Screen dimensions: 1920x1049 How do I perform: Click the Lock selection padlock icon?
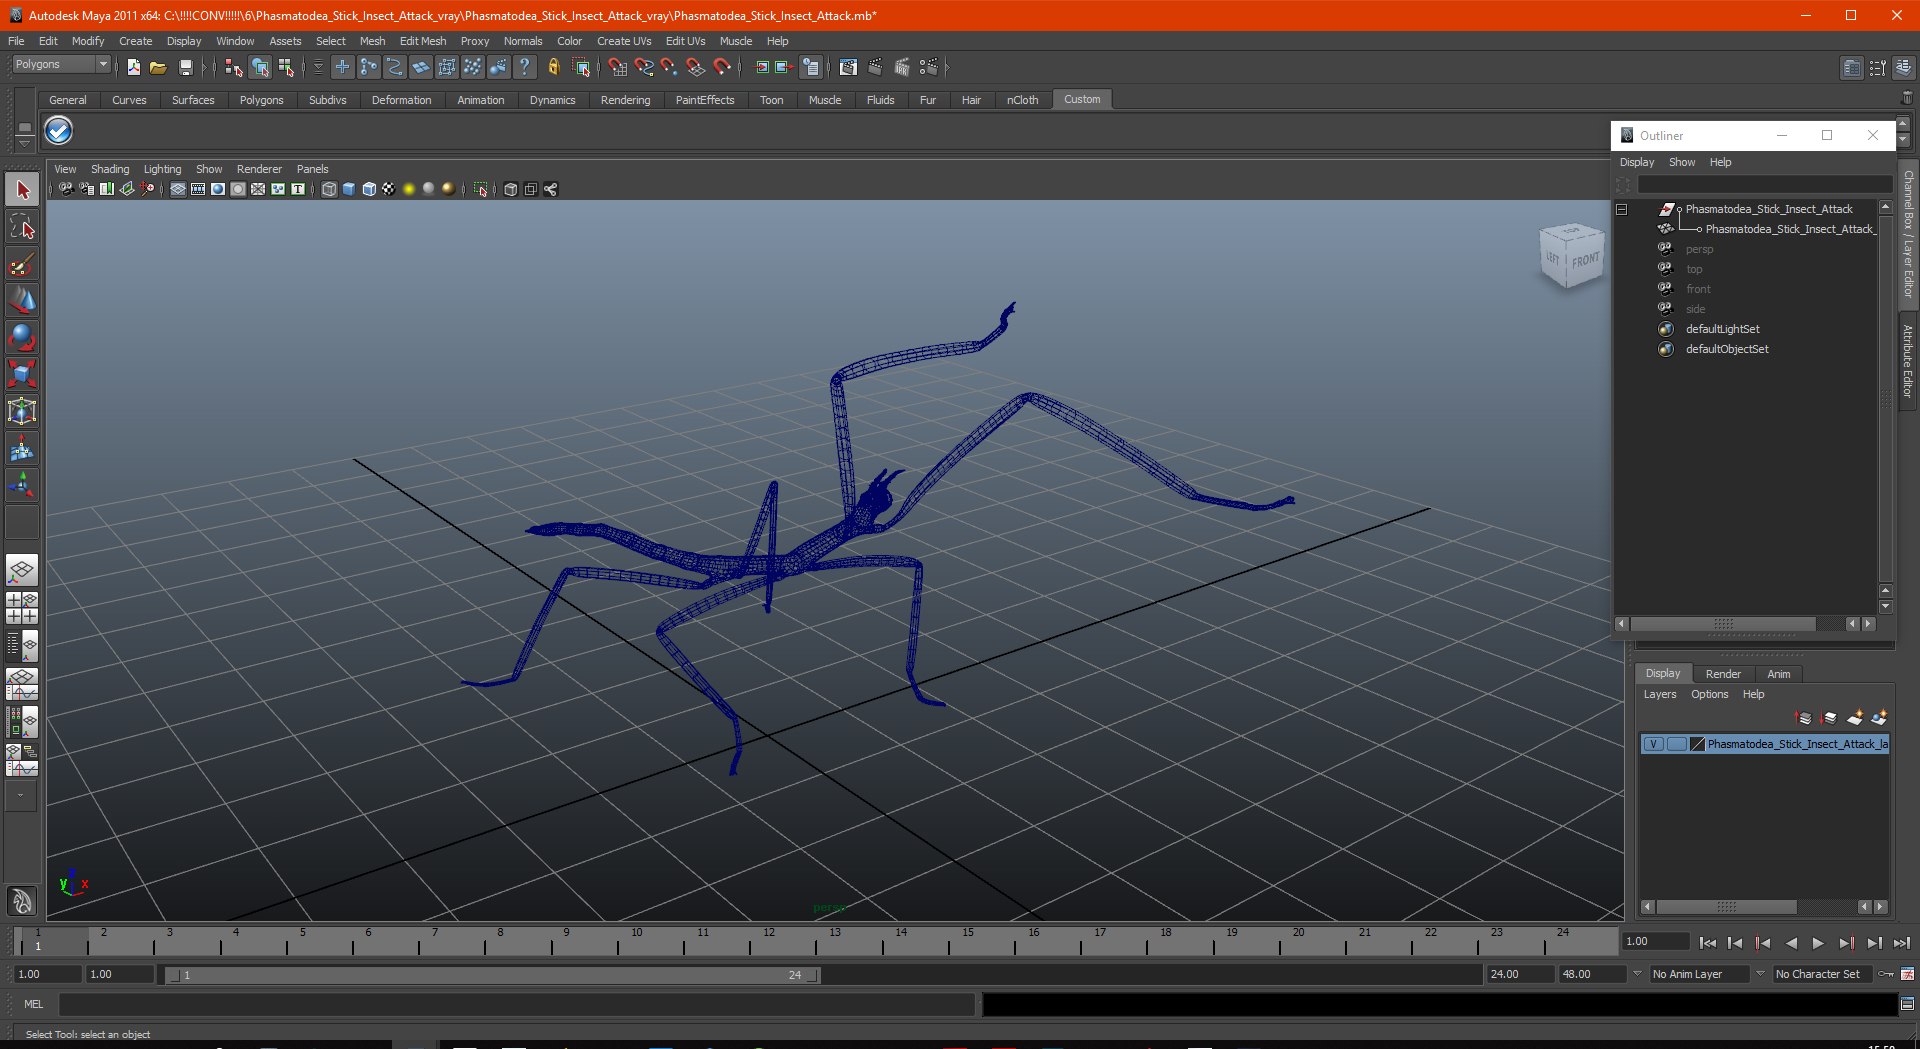553,67
